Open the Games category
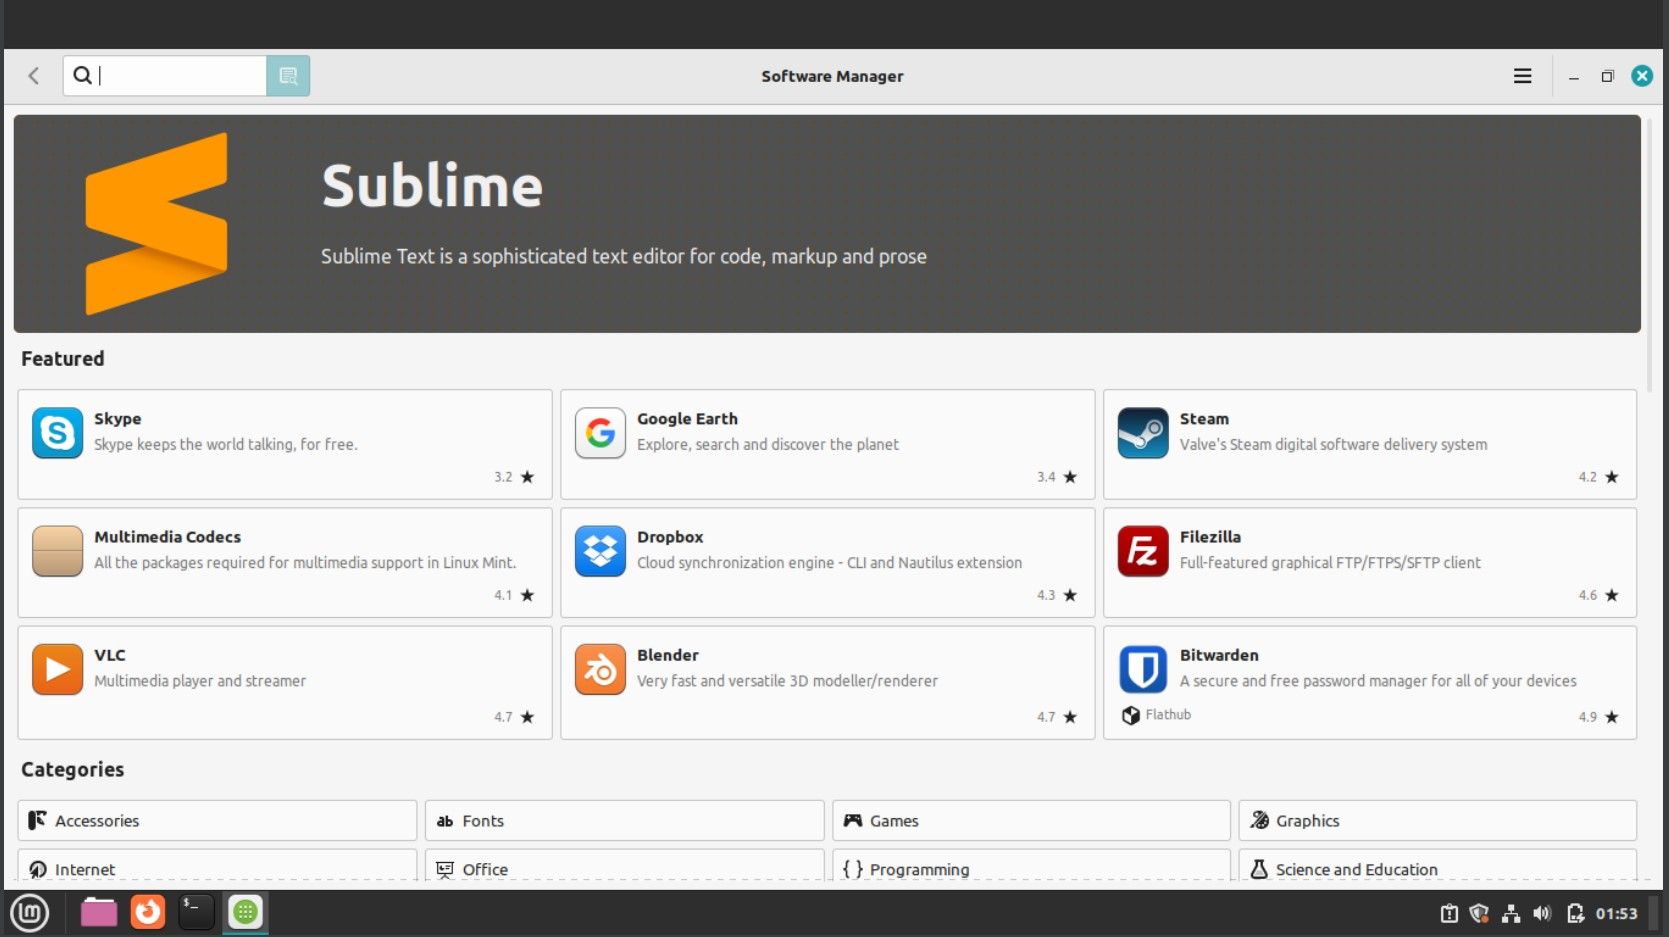 point(1030,820)
